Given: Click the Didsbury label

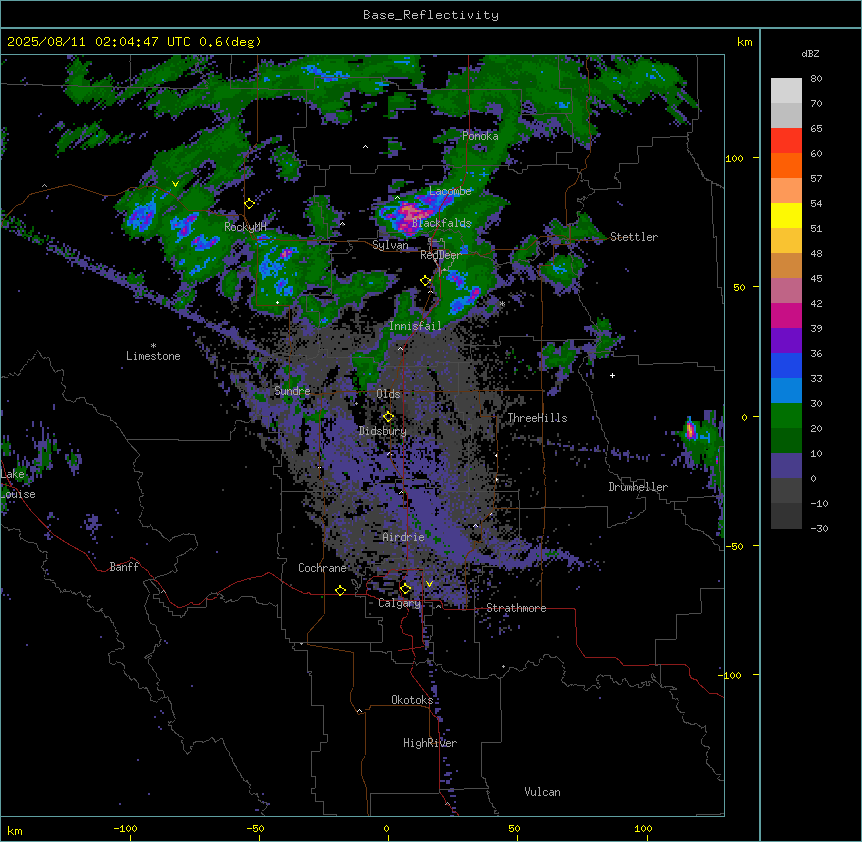Looking at the screenshot, I should click(x=383, y=431).
